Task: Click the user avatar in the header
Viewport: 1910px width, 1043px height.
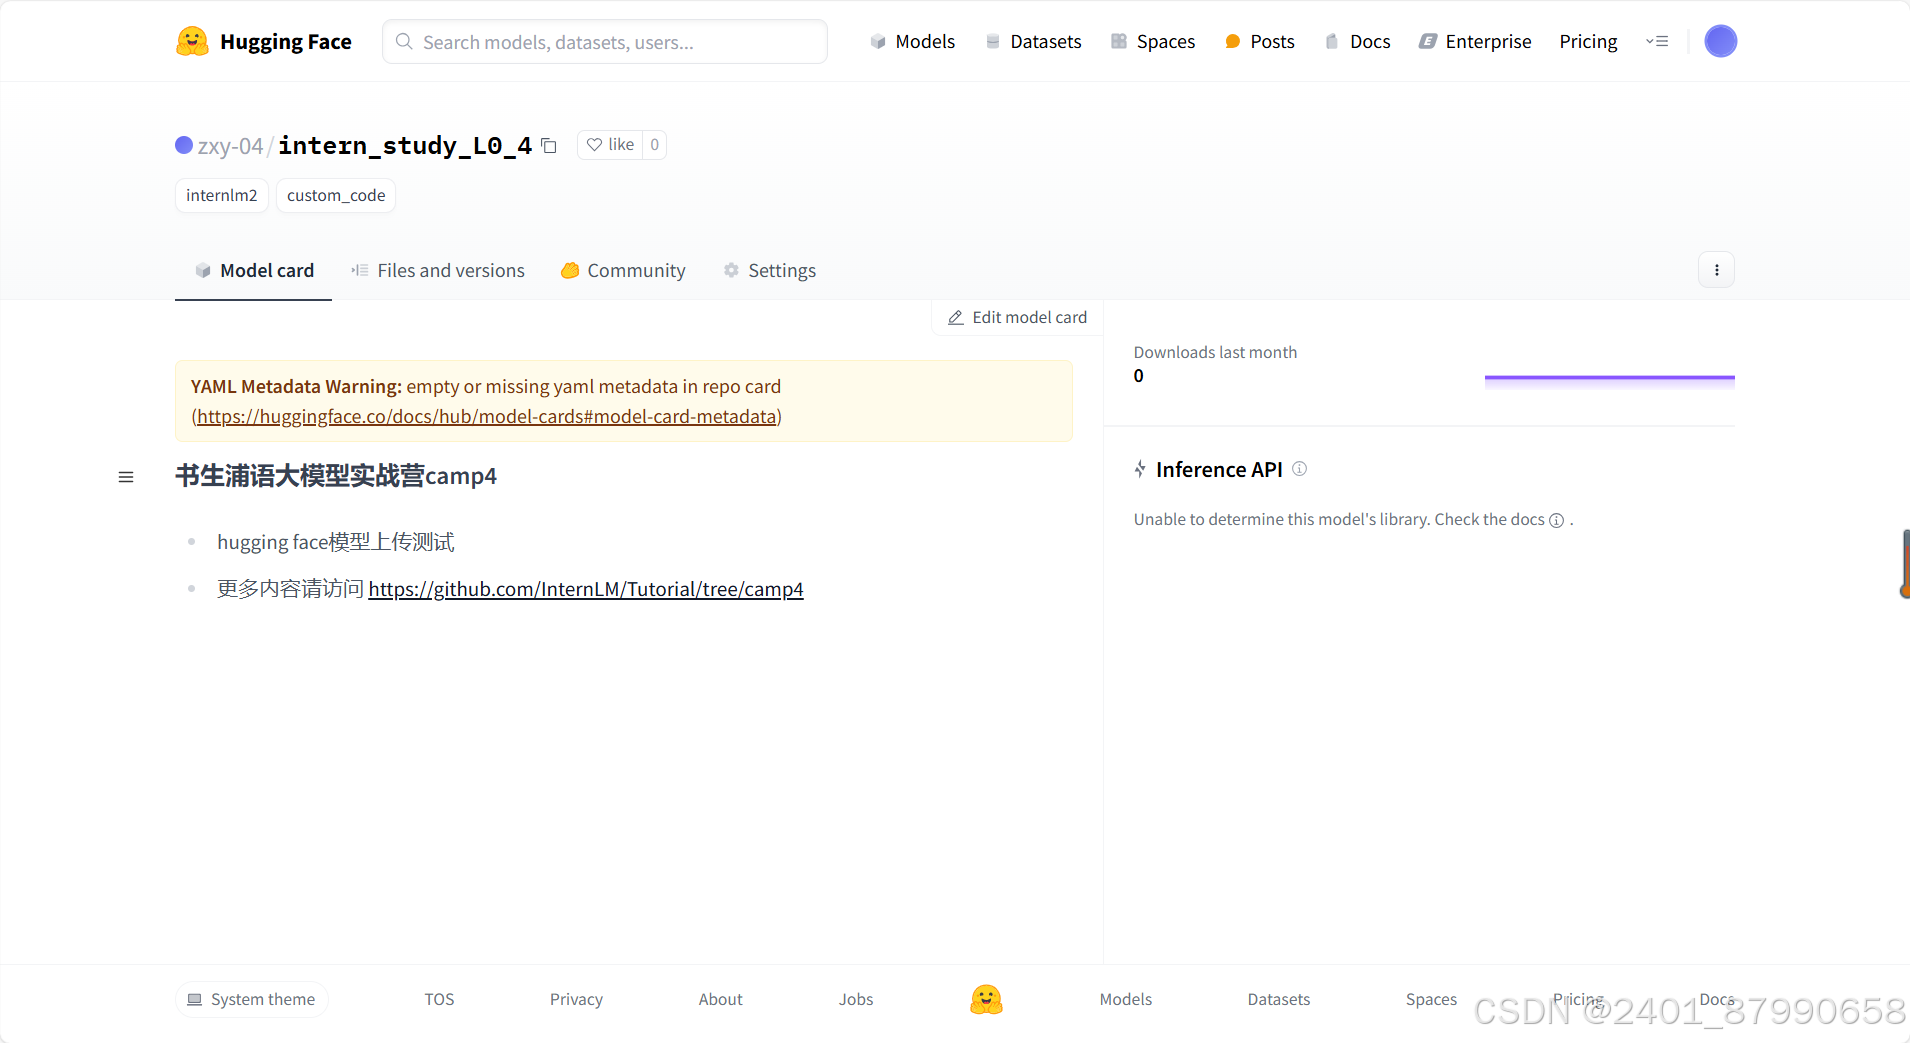Action: click(x=1720, y=41)
